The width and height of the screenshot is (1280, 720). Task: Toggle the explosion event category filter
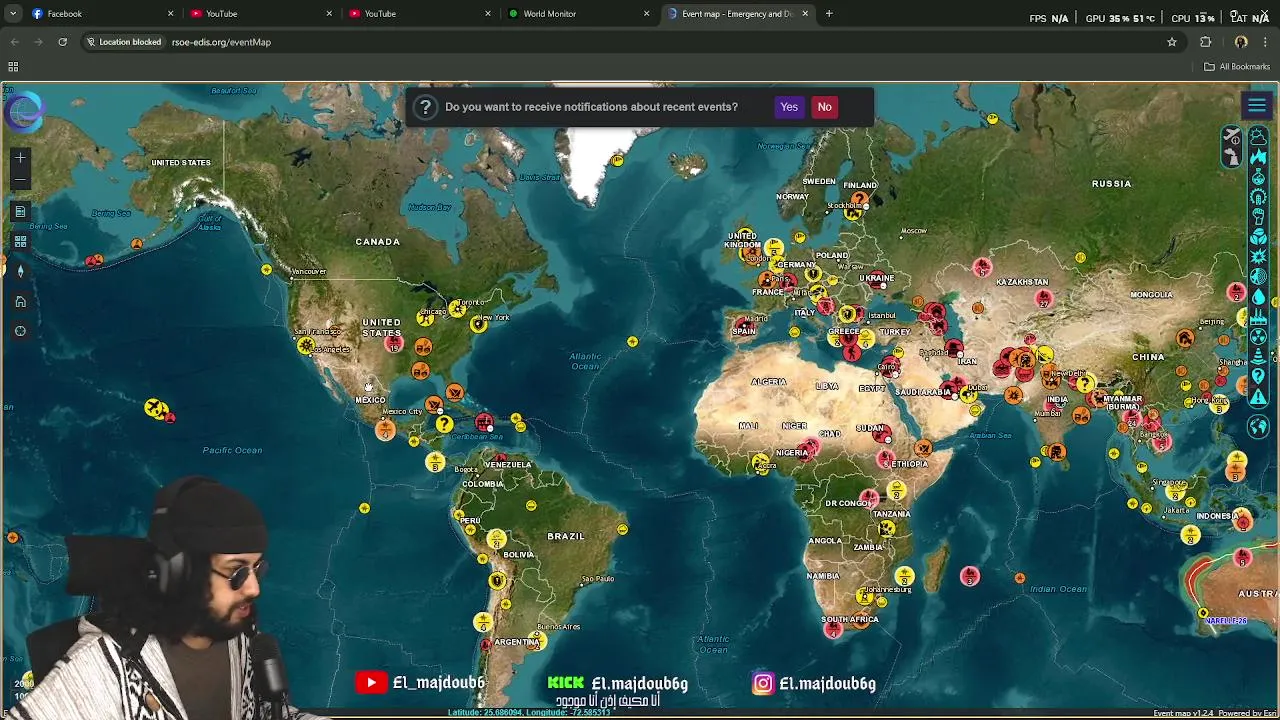1259,255
